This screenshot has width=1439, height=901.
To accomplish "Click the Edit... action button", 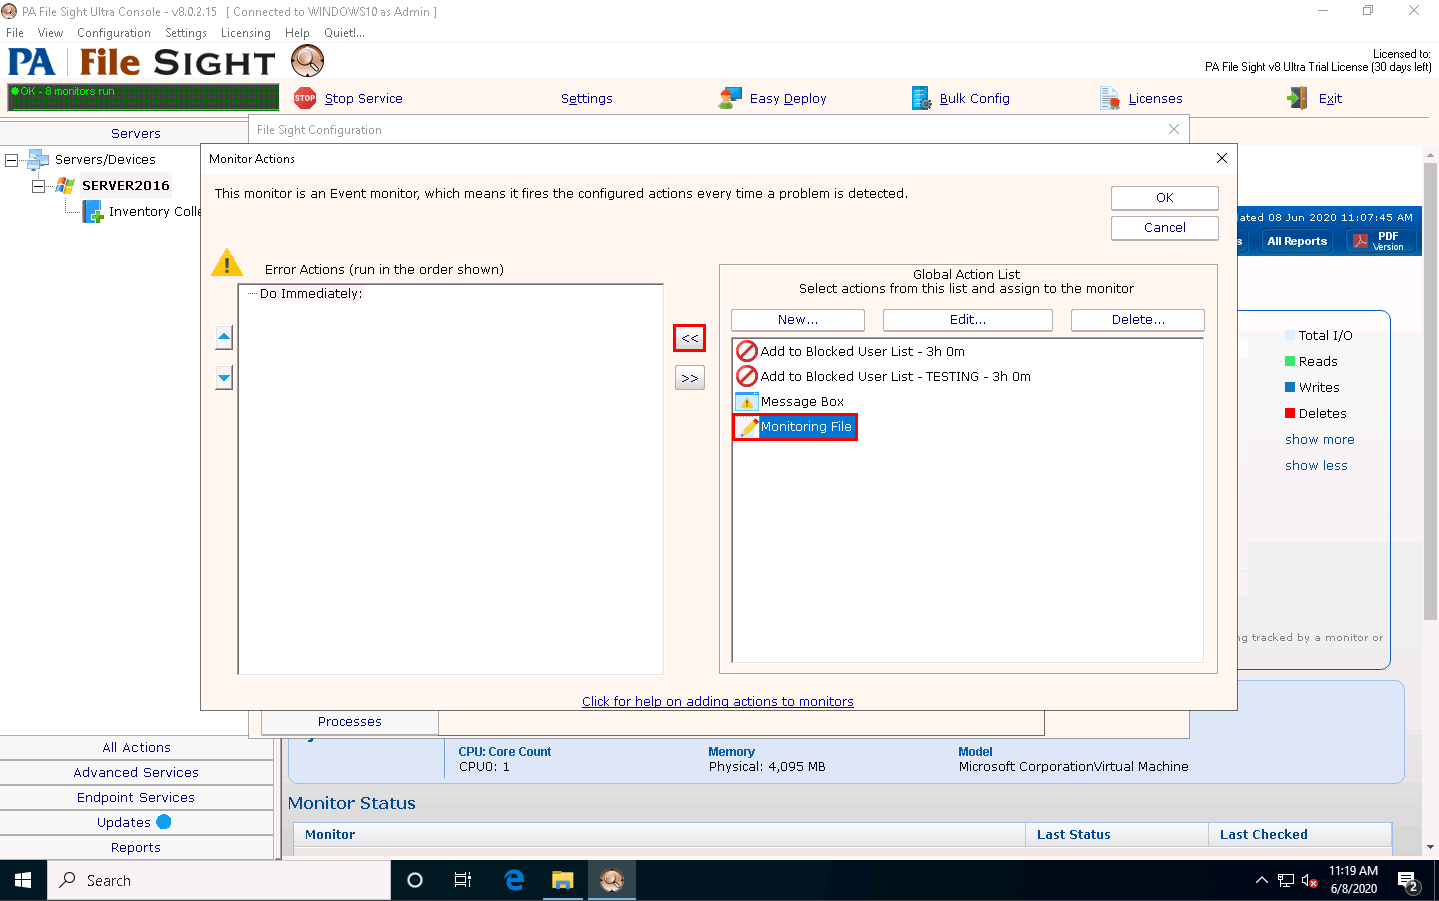I will point(968,320).
